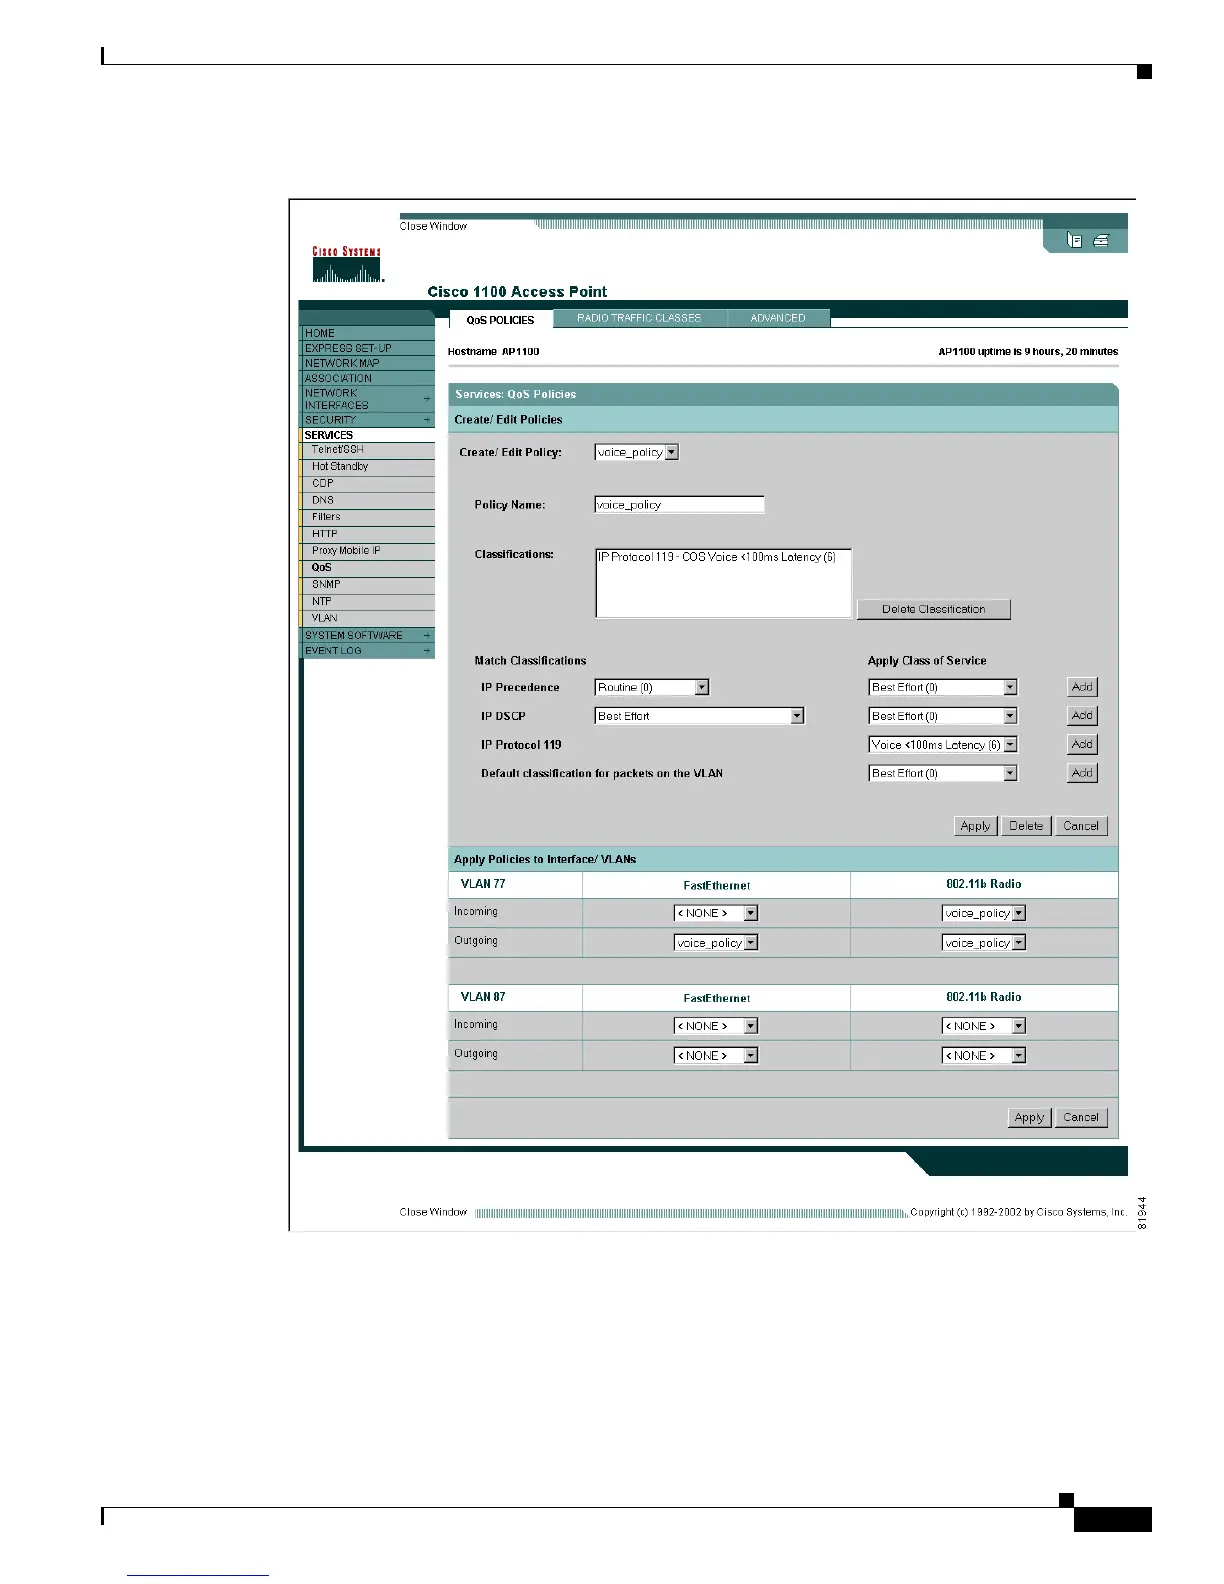Open VLAN 87 Outgoing 802.11b Radio dropdown
Screen dimensions: 1224x1584
[984, 1056]
